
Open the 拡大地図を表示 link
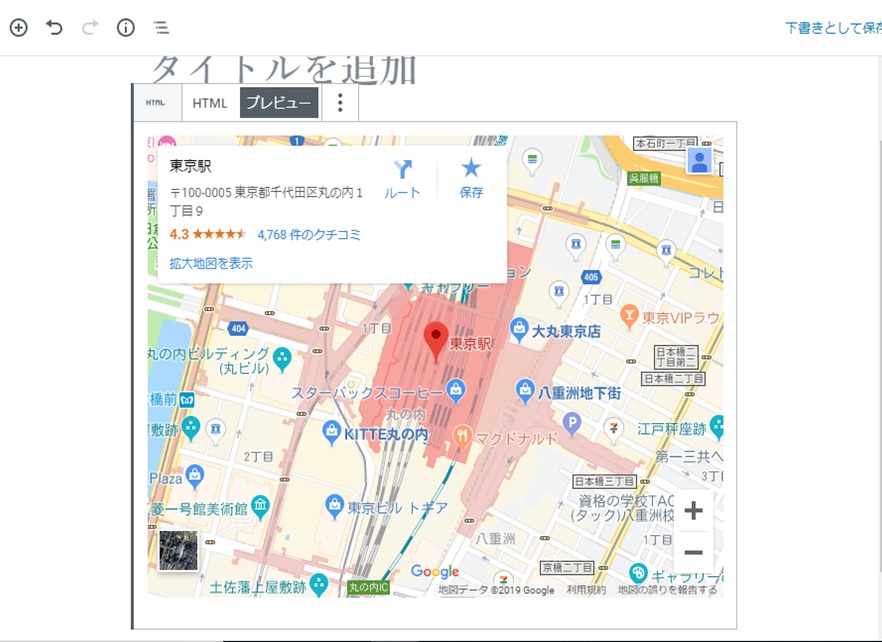pyautogui.click(x=211, y=263)
